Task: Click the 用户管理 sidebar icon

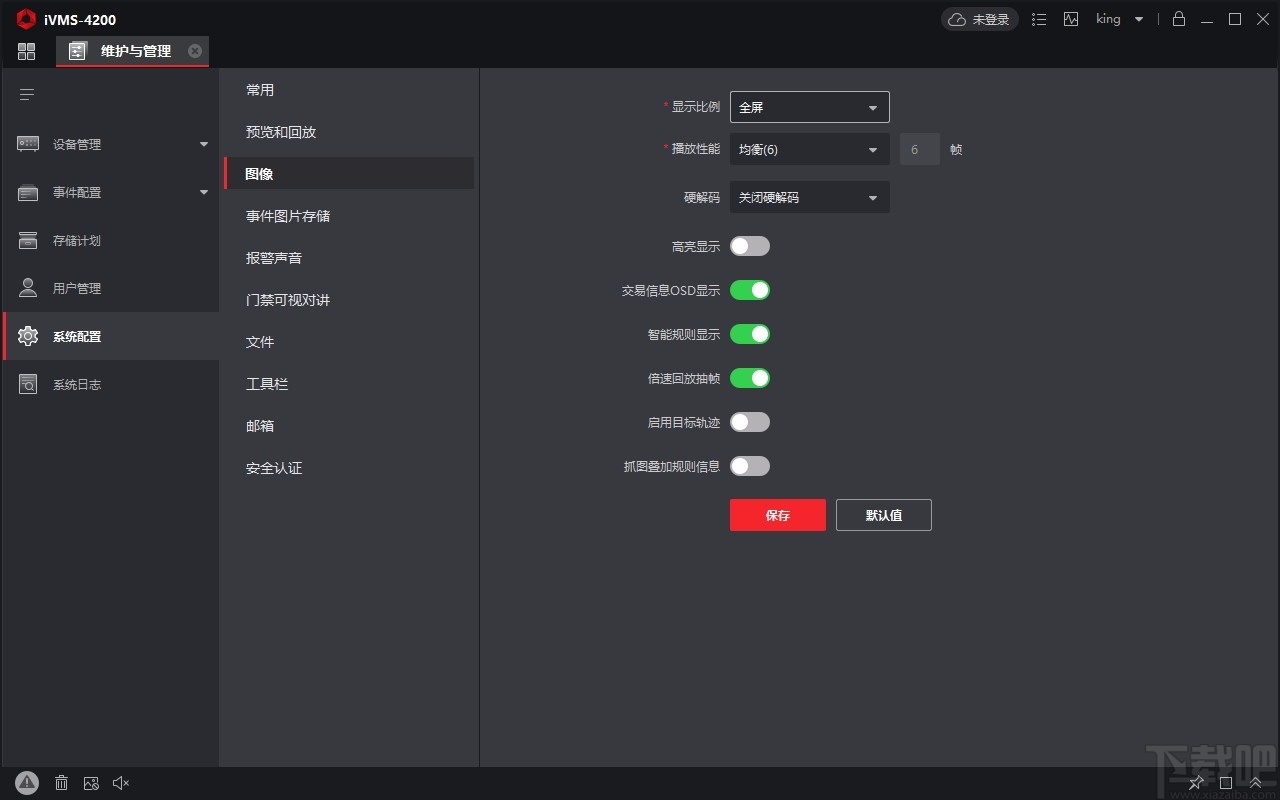Action: click(27, 288)
